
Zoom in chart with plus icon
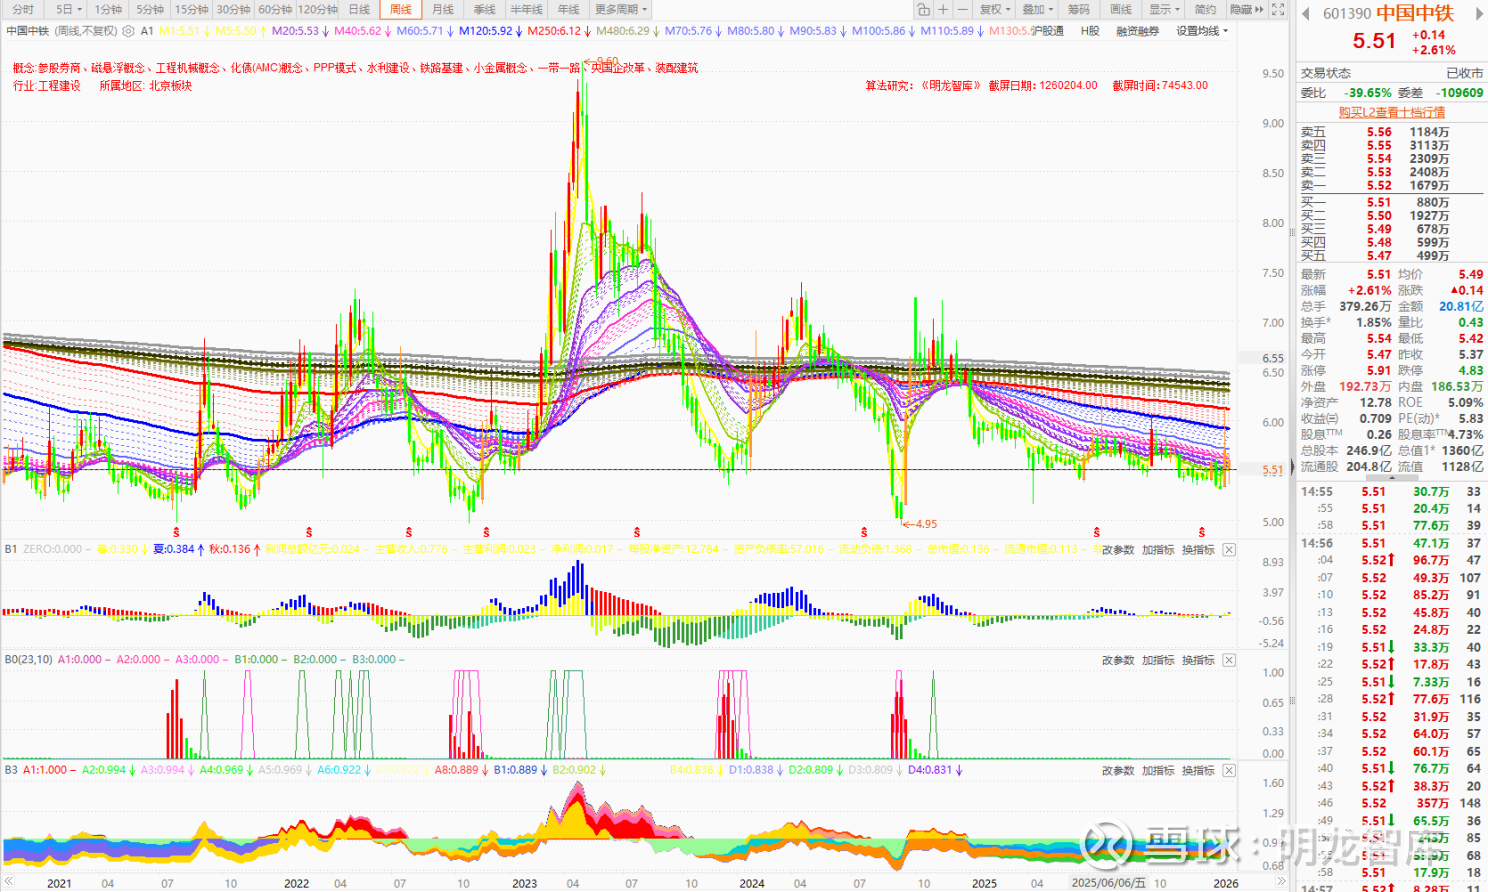[x=942, y=9]
